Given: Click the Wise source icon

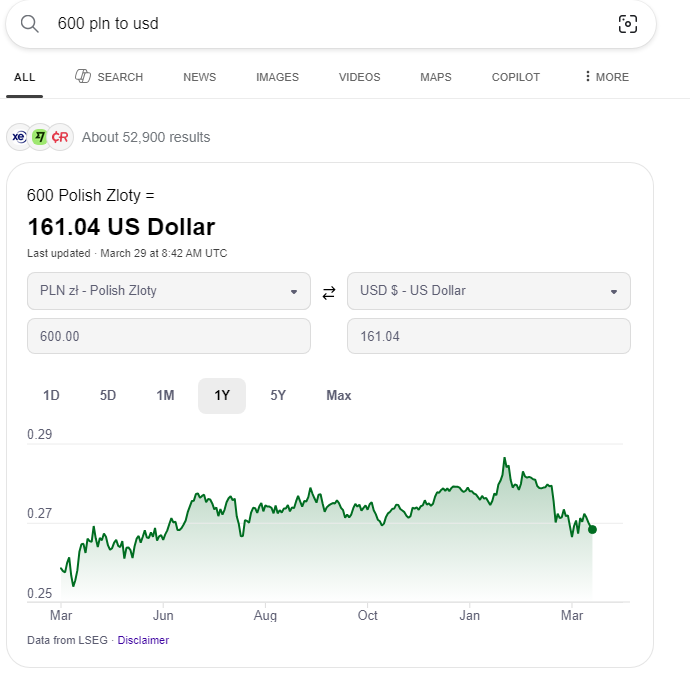Looking at the screenshot, I should click(40, 137).
